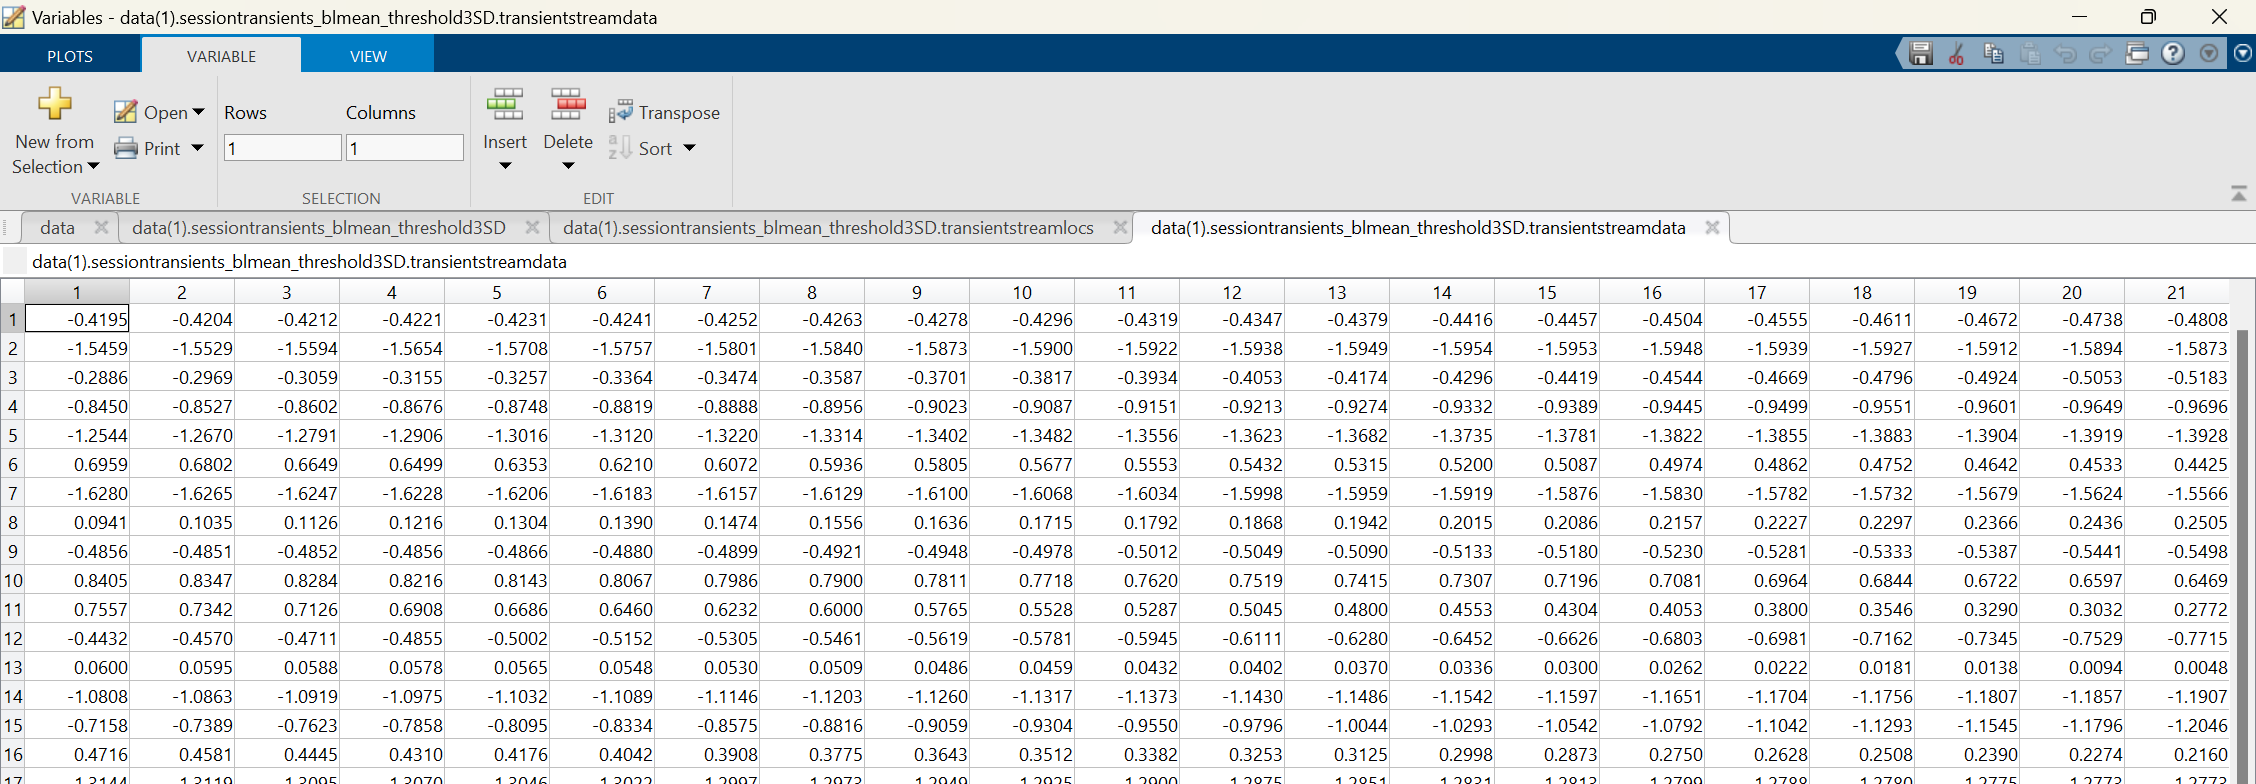Expand the Open dropdown arrow
2256x784 pixels.
click(x=198, y=112)
